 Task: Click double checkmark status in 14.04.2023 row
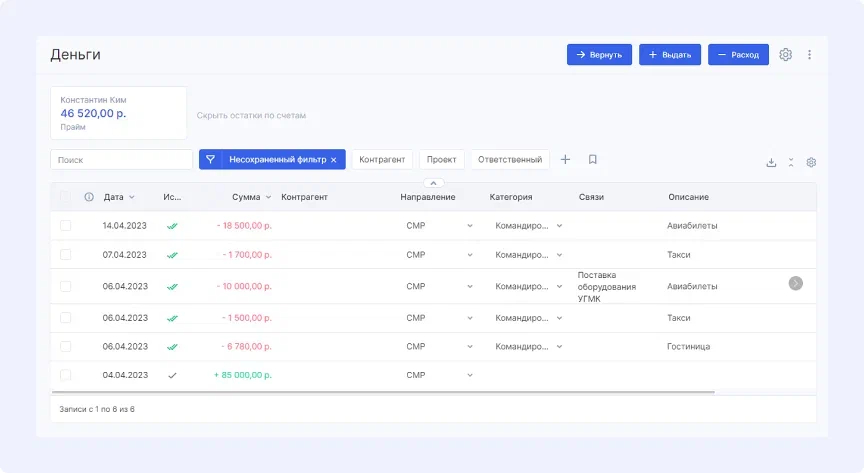tap(172, 226)
